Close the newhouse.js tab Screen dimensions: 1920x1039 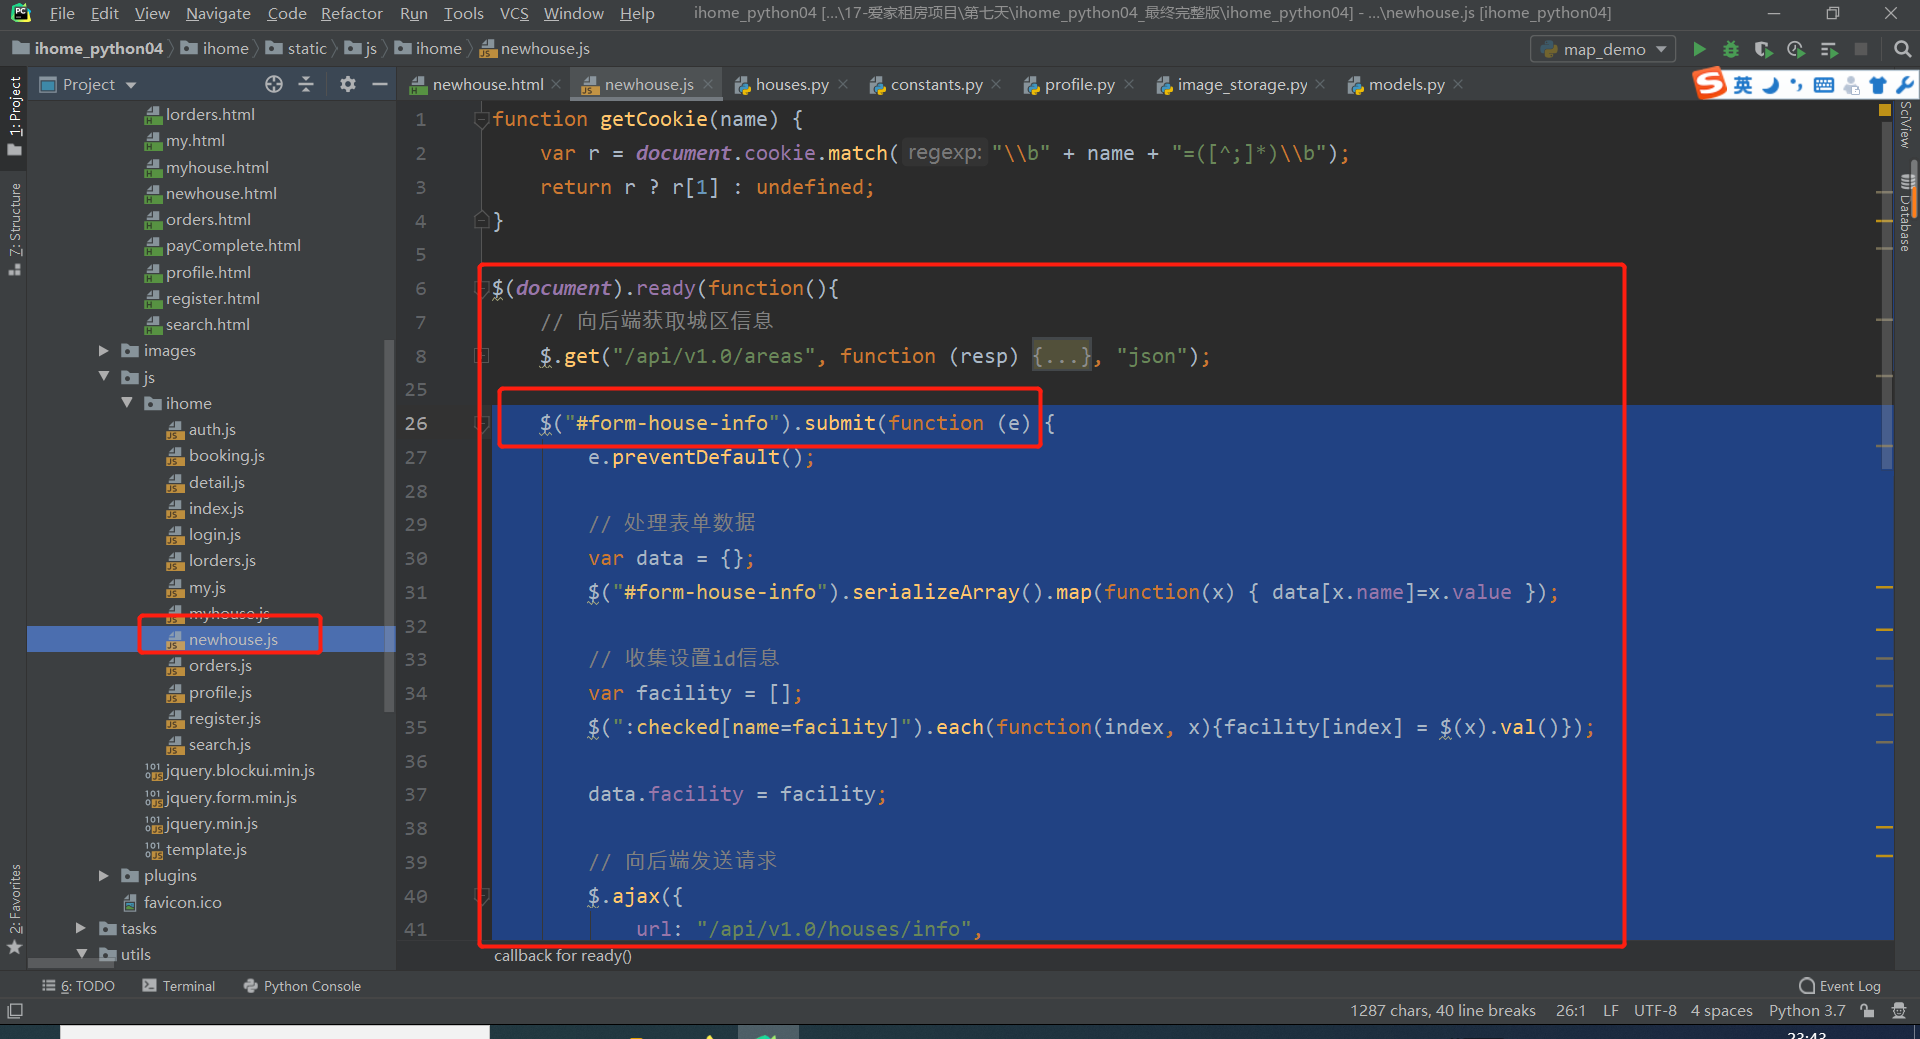(x=708, y=85)
